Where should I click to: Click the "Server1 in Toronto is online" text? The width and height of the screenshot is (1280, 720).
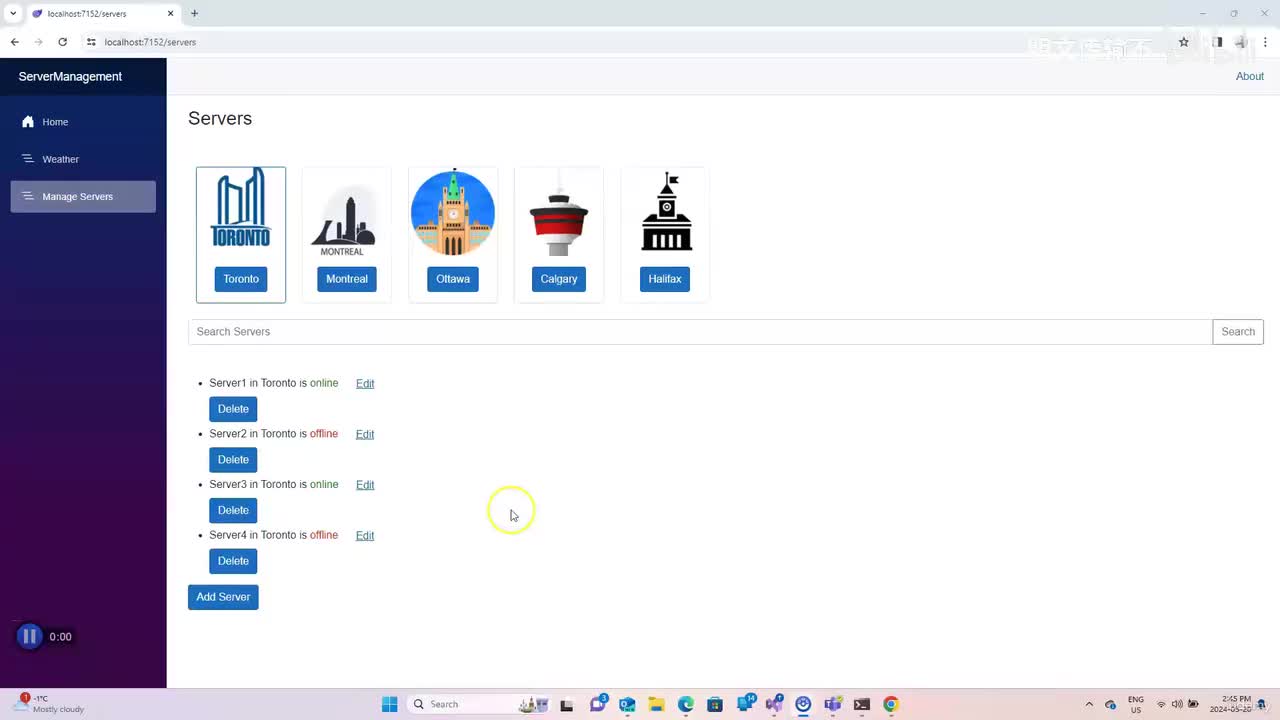(x=274, y=383)
